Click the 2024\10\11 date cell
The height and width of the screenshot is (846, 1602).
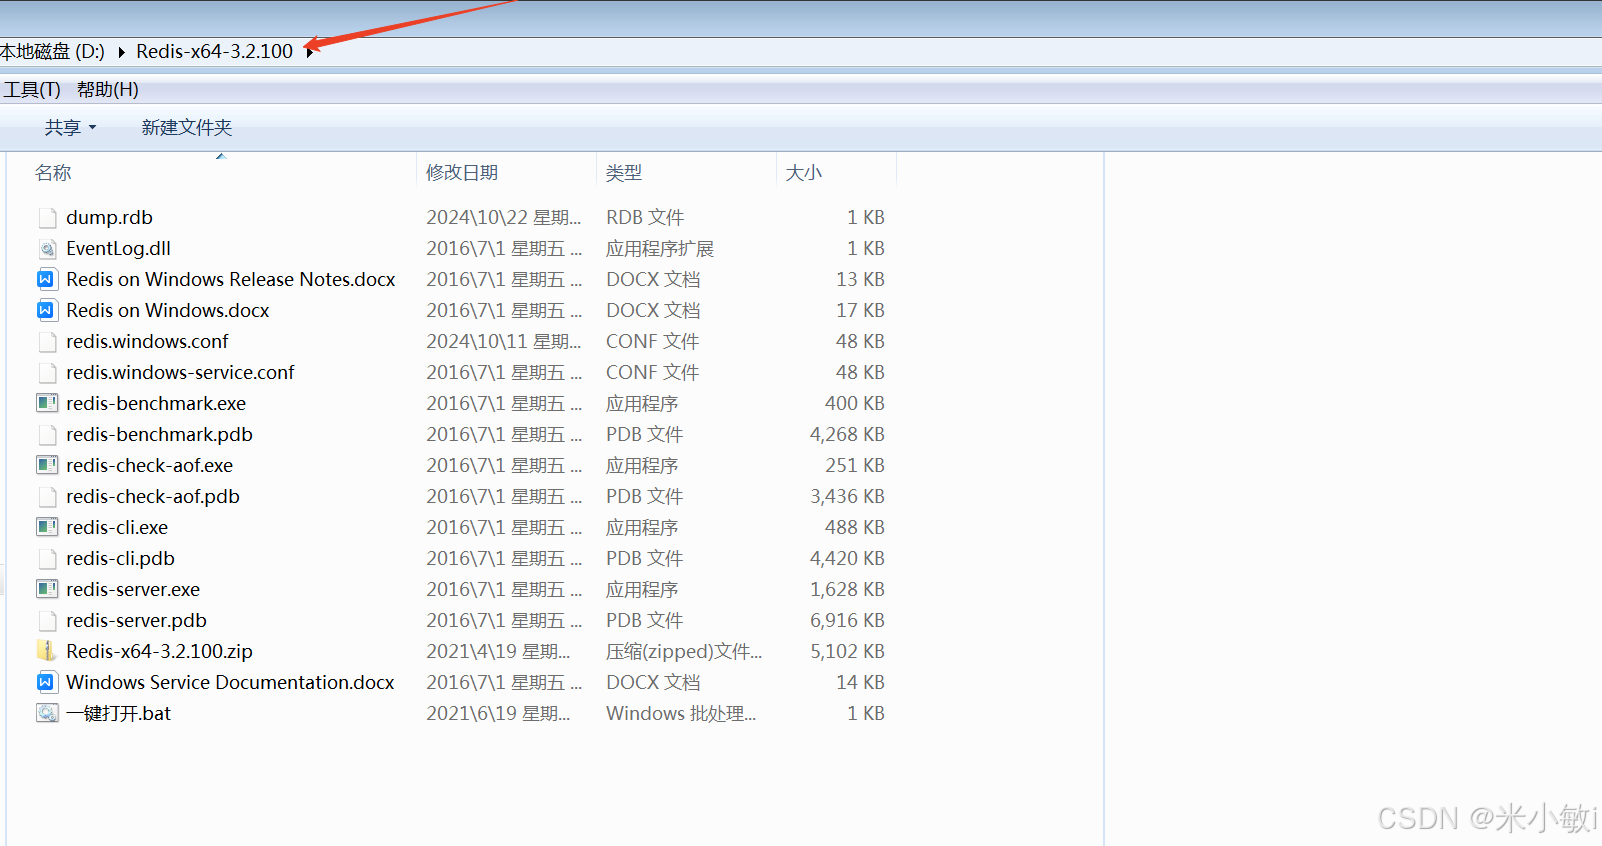(x=504, y=342)
